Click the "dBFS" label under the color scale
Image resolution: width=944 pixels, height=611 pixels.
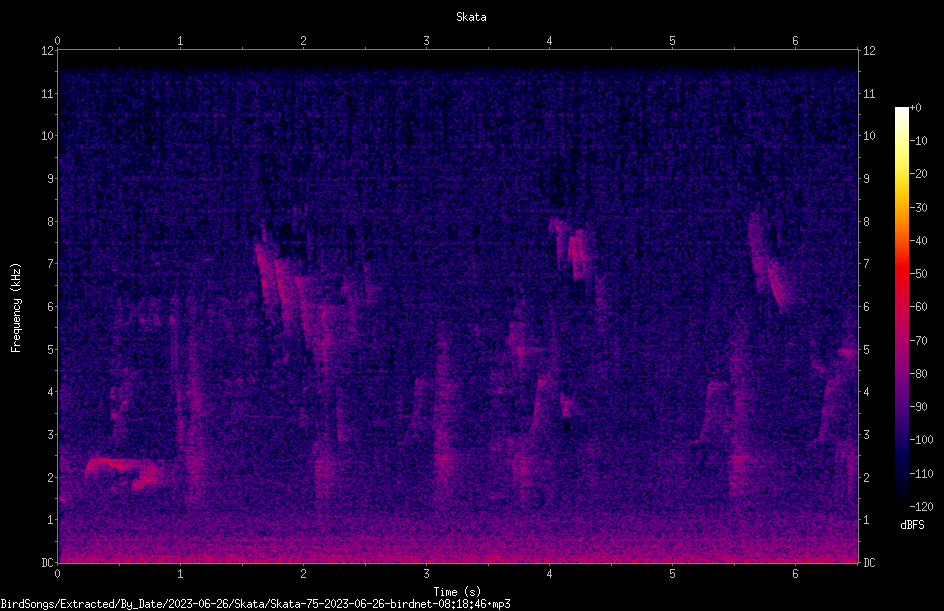912,525
